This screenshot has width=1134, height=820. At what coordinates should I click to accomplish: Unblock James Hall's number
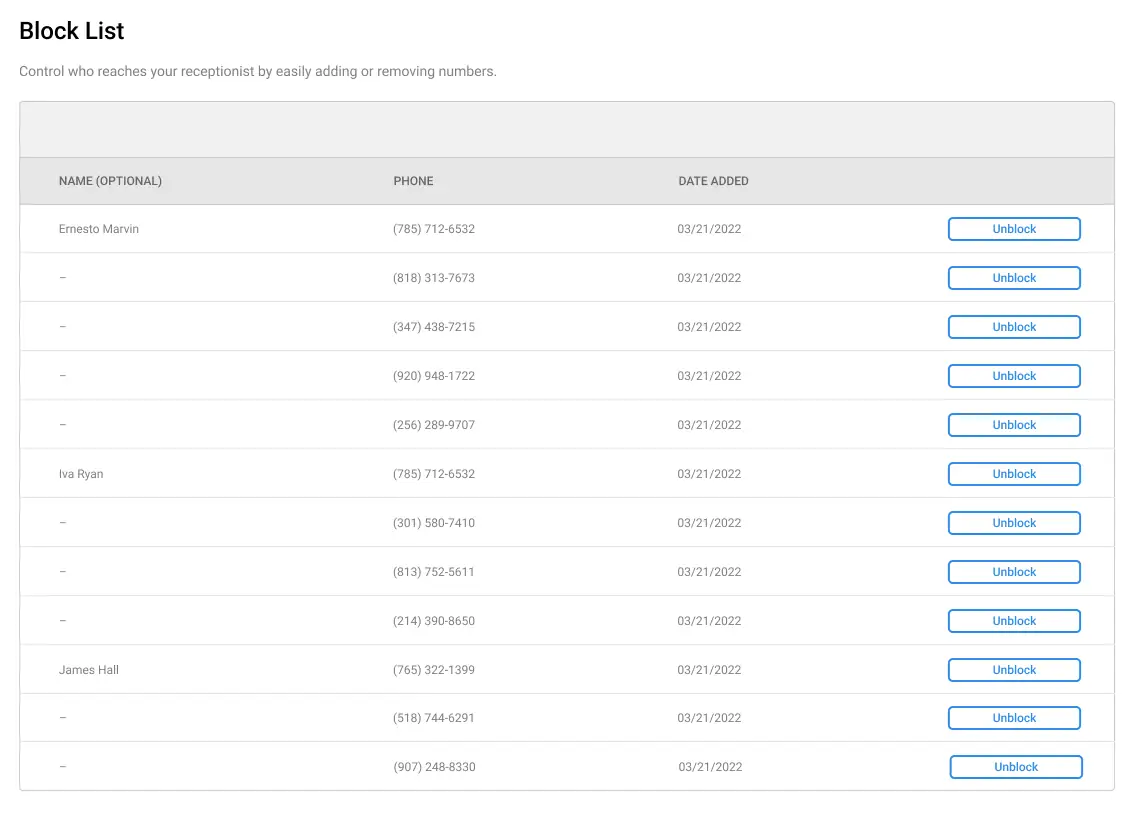pos(1014,670)
